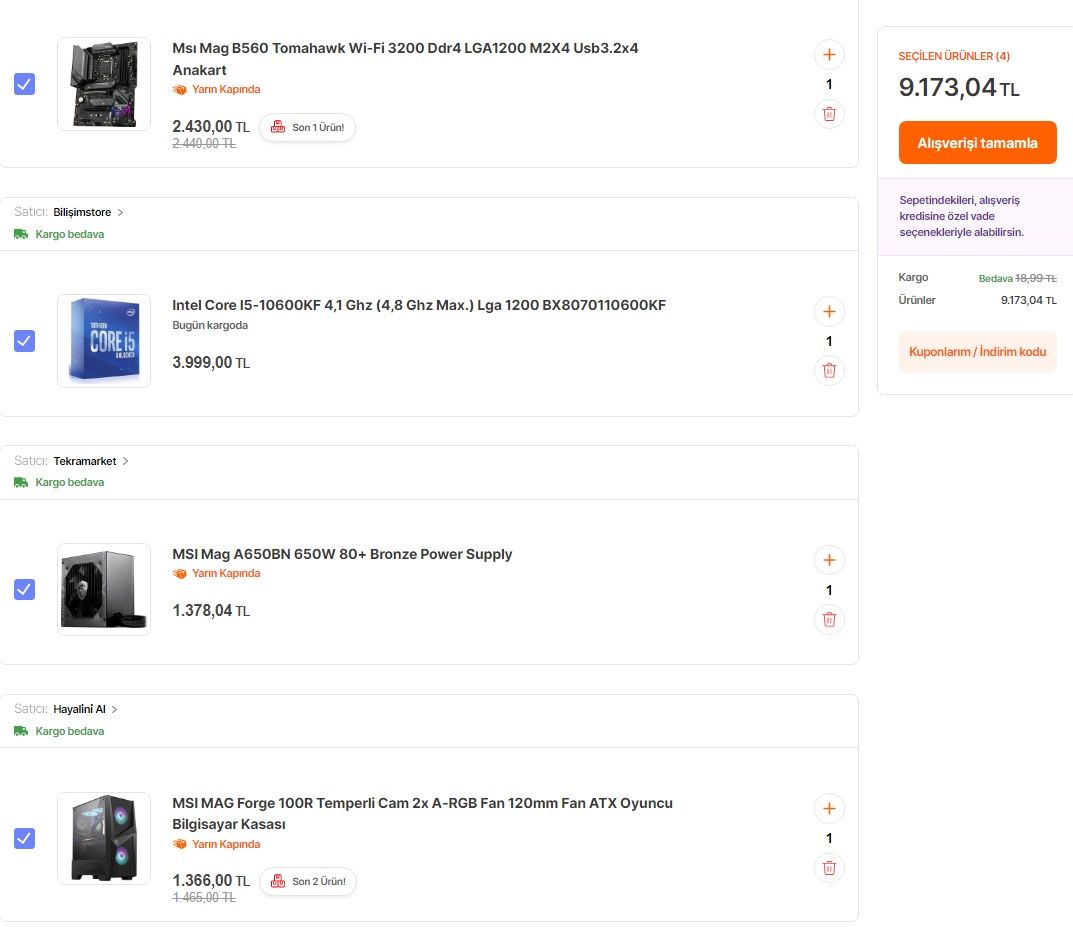Increase quantity of MSI B560 Tomahawk motherboard
1073x927 pixels.
tap(829, 55)
